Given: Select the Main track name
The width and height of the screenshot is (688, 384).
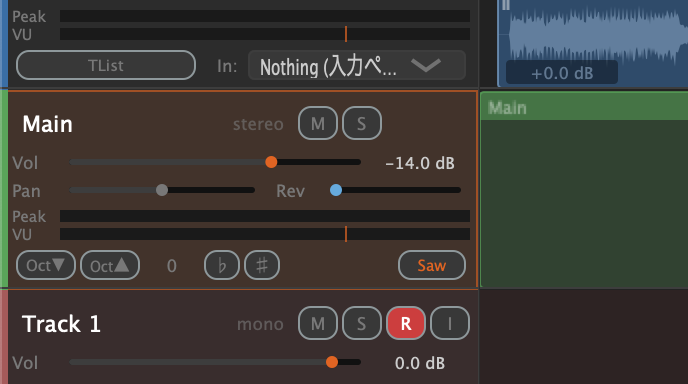Looking at the screenshot, I should [47, 124].
